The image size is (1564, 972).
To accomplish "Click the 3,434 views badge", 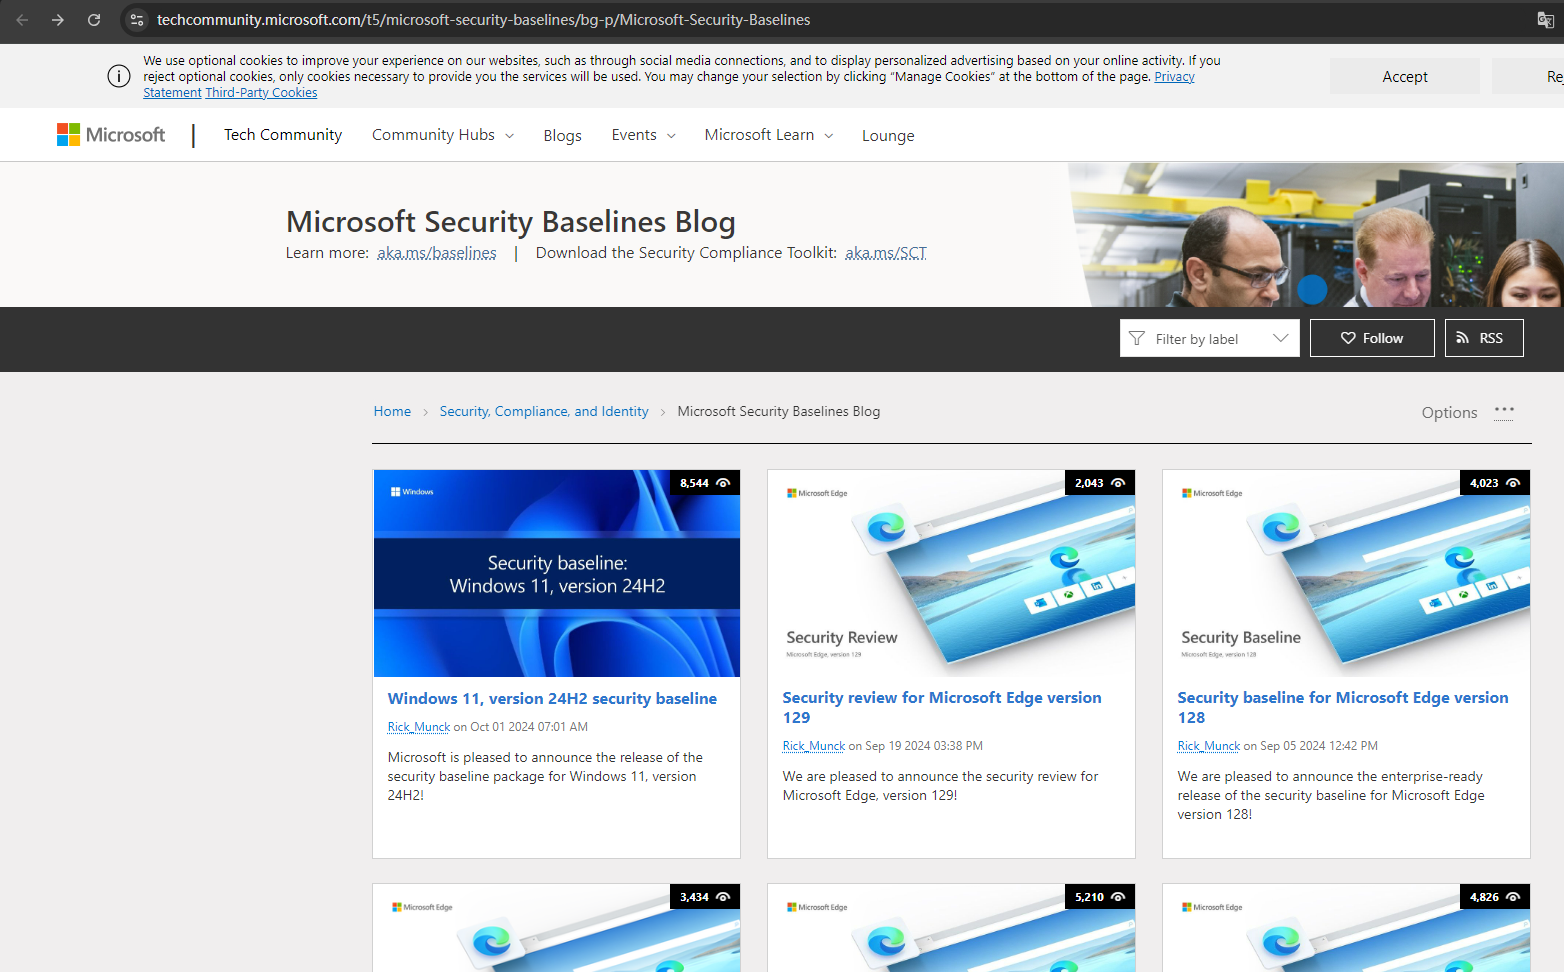I will pos(705,897).
